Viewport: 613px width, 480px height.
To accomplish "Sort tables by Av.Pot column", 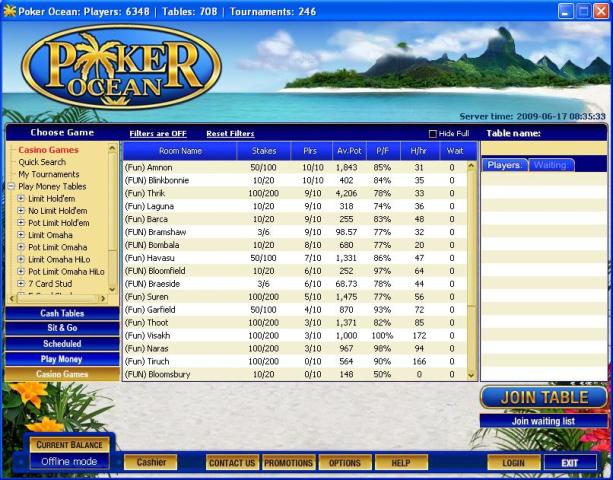I will [x=350, y=151].
